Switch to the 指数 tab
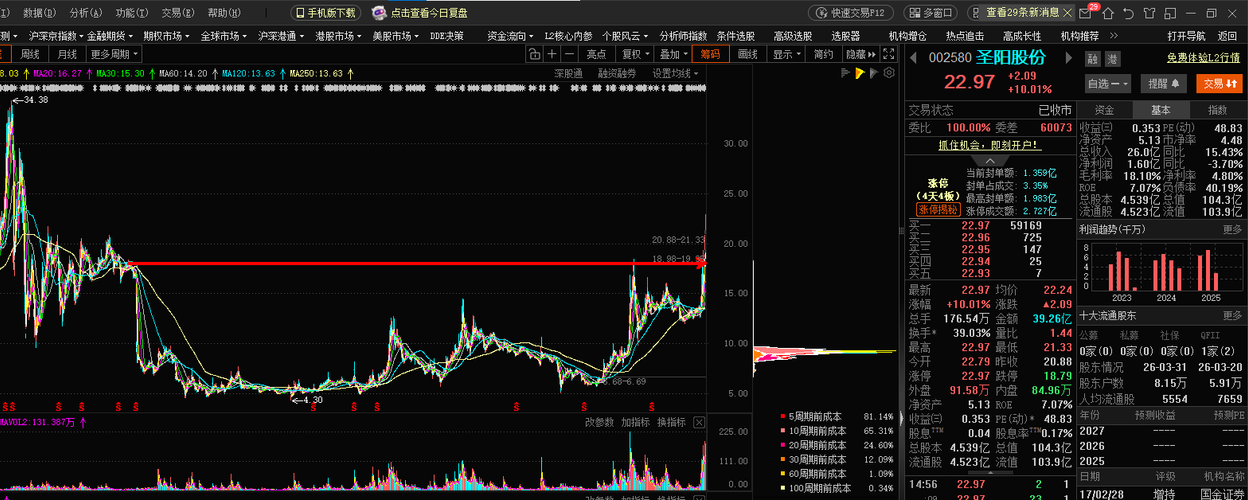The width and height of the screenshot is (1248, 500). pyautogui.click(x=1218, y=110)
